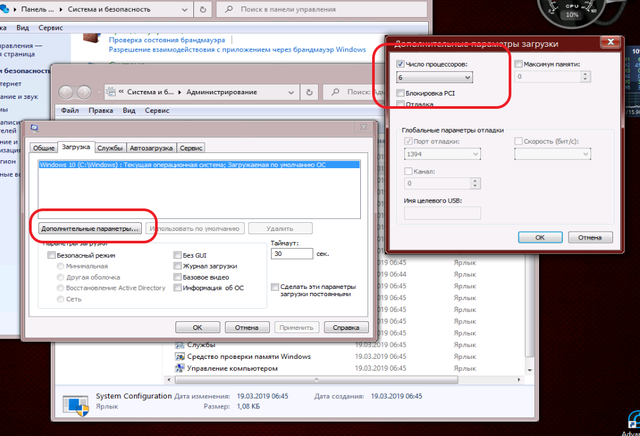This screenshot has height=436, width=640.
Task: Toggle the Число процессоров checkbox
Action: tap(400, 64)
